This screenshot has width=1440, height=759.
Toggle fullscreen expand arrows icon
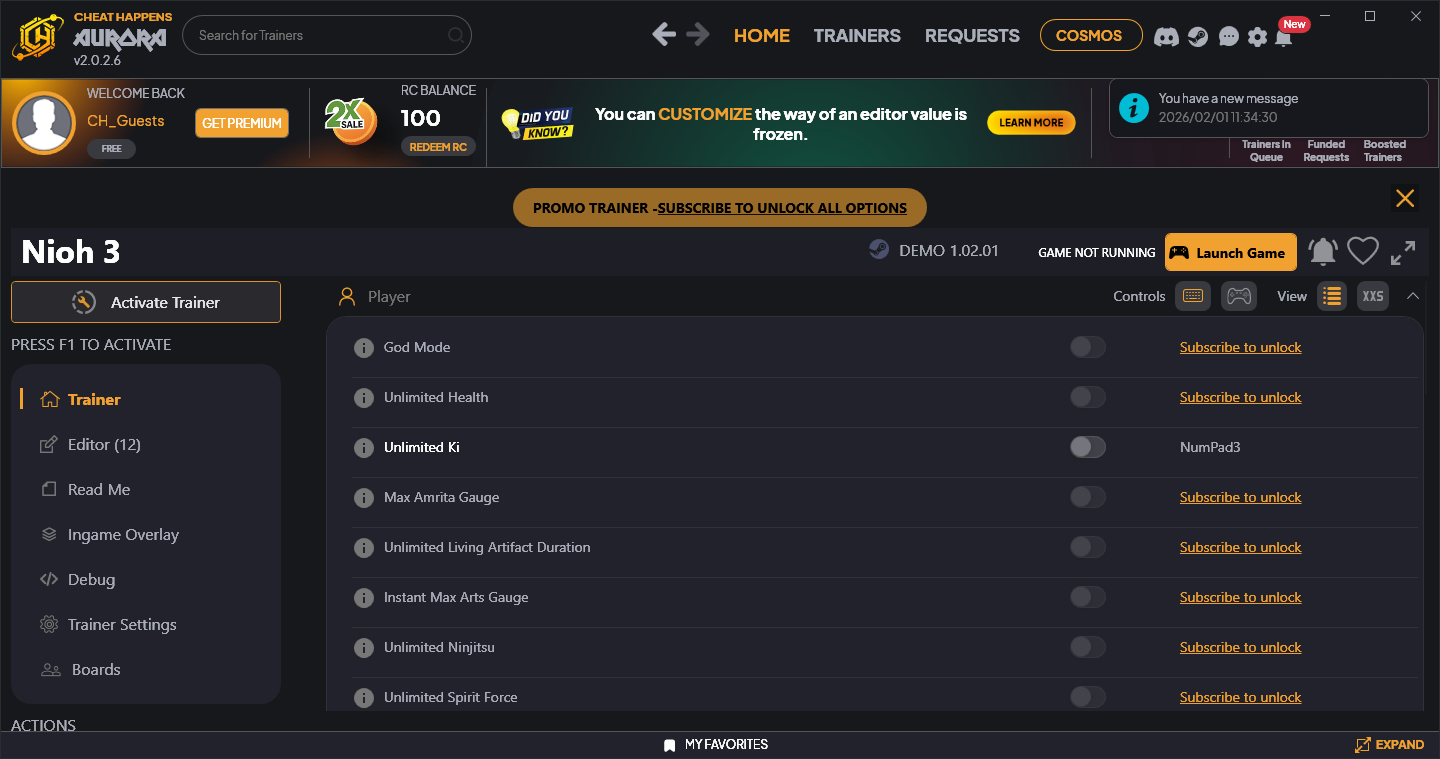tap(1403, 252)
